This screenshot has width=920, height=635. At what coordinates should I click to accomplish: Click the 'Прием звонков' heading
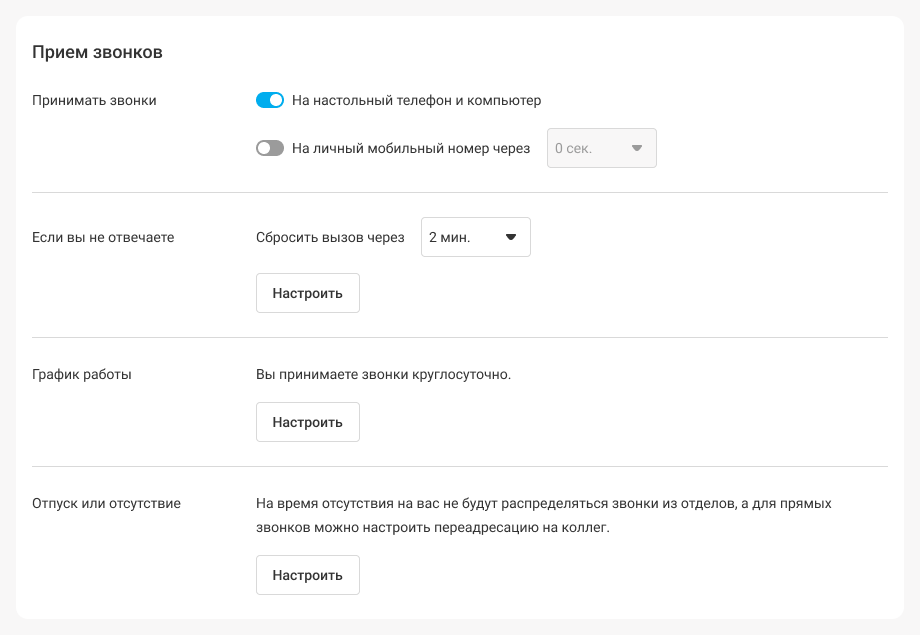point(97,52)
